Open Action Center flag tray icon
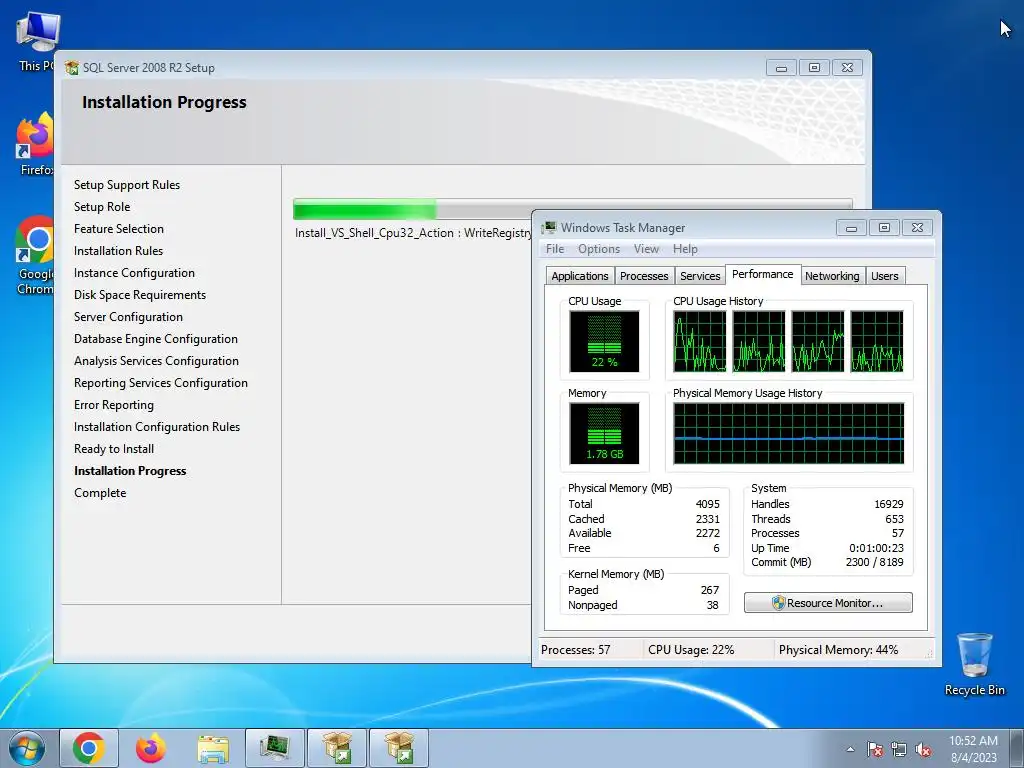Viewport: 1024px width, 768px height. coord(875,750)
